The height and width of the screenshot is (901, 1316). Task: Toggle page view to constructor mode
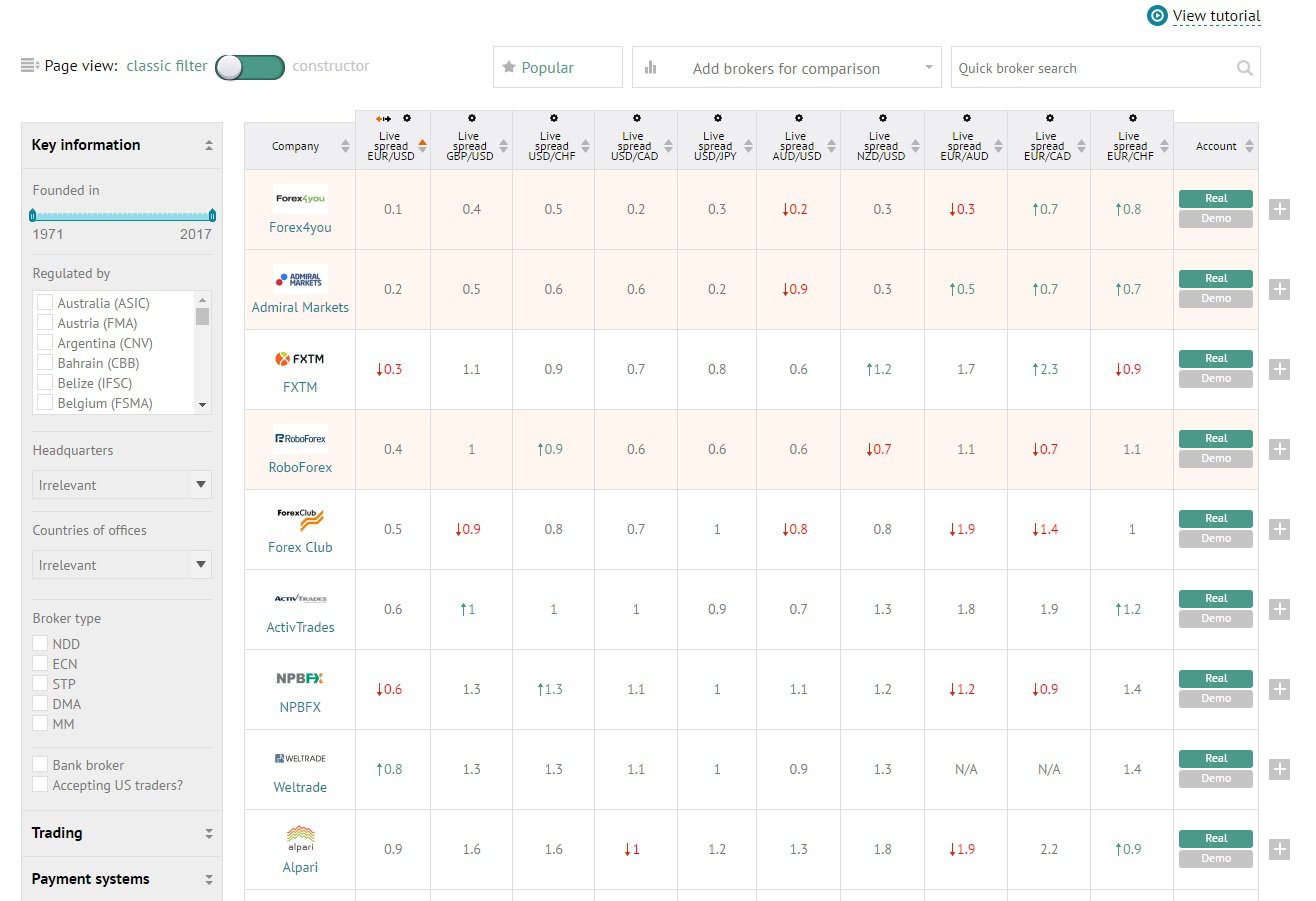(250, 67)
